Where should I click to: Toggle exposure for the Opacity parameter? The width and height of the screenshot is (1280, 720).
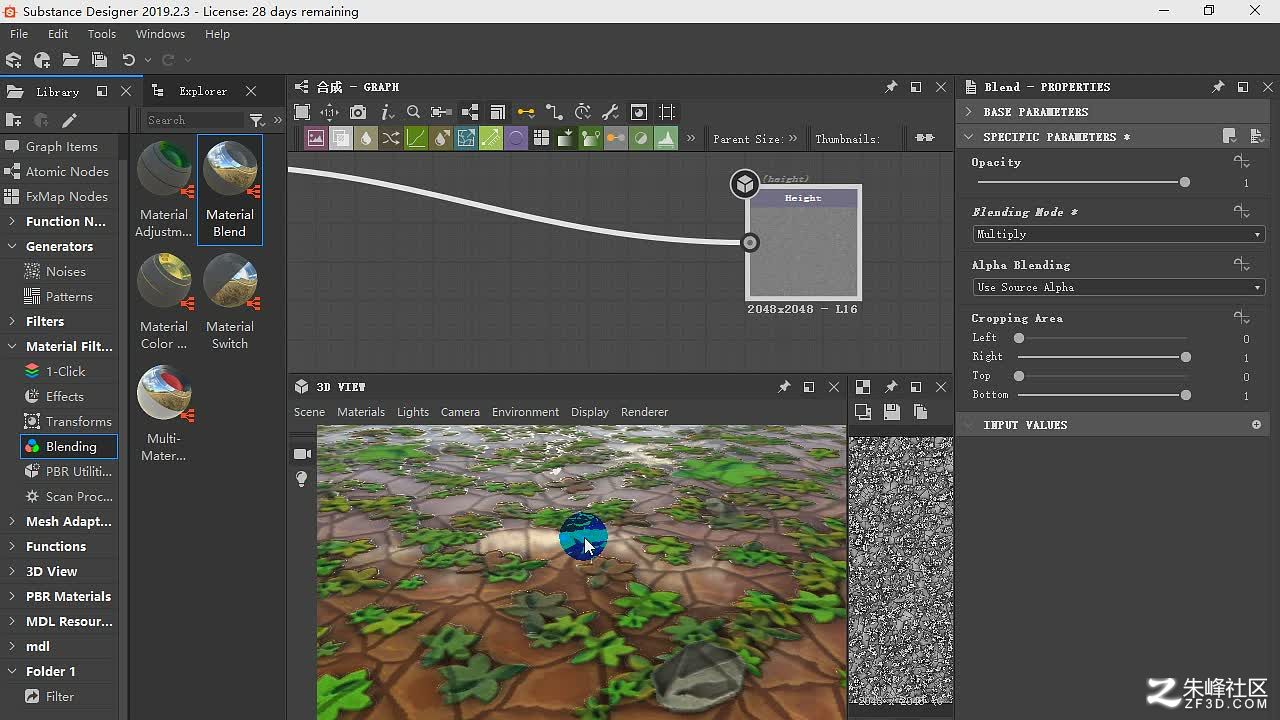pos(1242,162)
